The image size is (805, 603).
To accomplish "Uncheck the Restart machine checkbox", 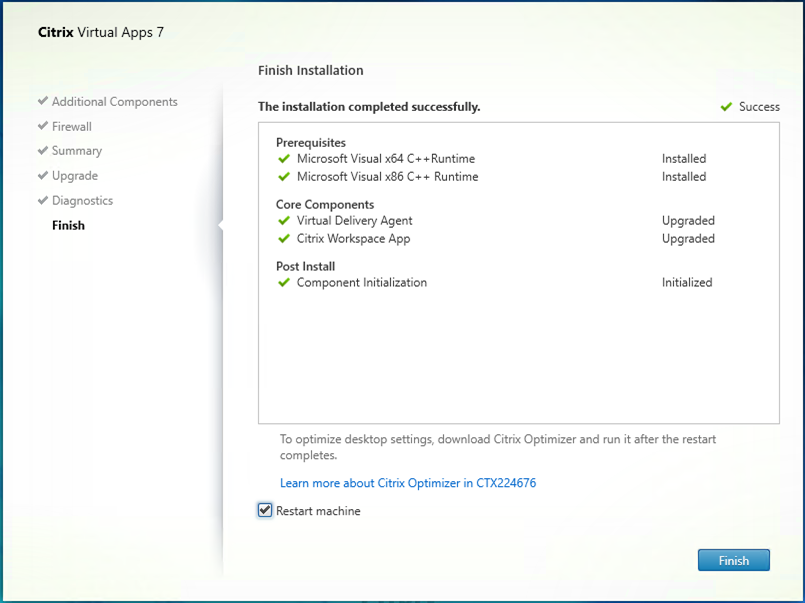I will pos(265,510).
